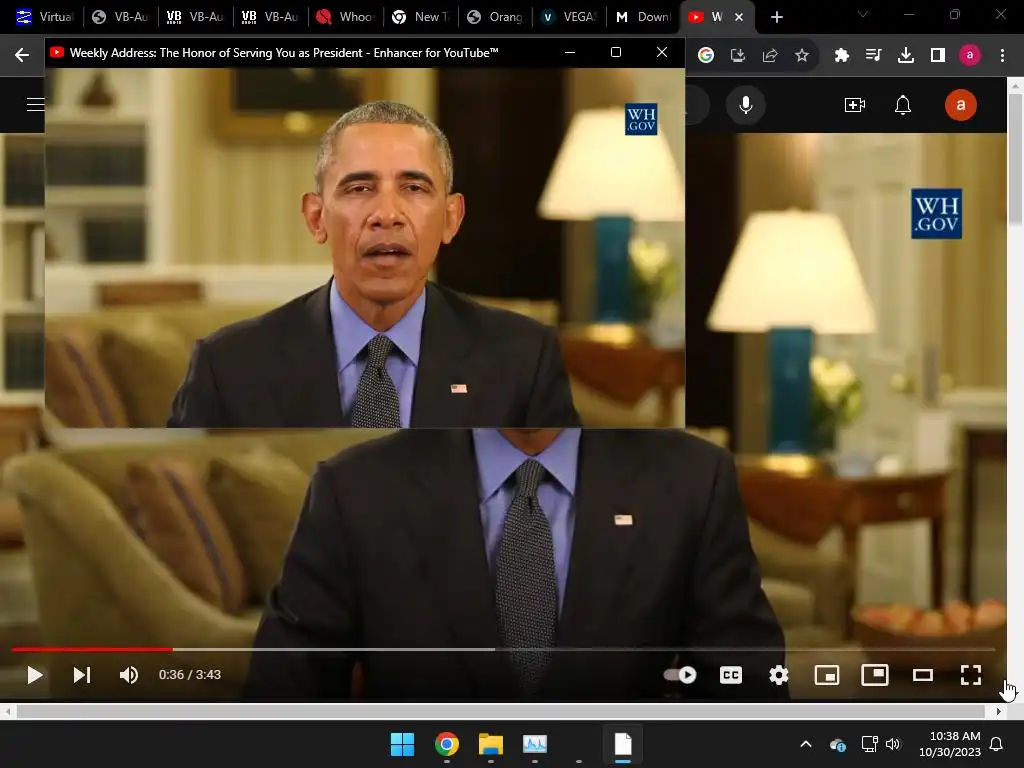Close the Enhancer for YouTube popup

click(662, 52)
